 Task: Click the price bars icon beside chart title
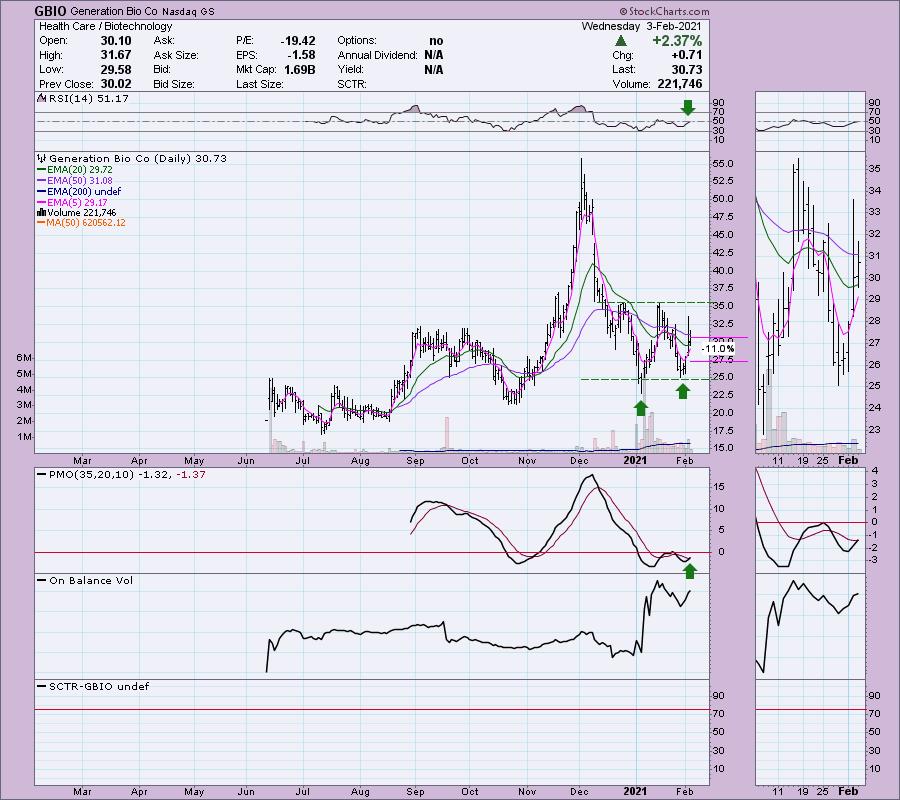point(42,158)
